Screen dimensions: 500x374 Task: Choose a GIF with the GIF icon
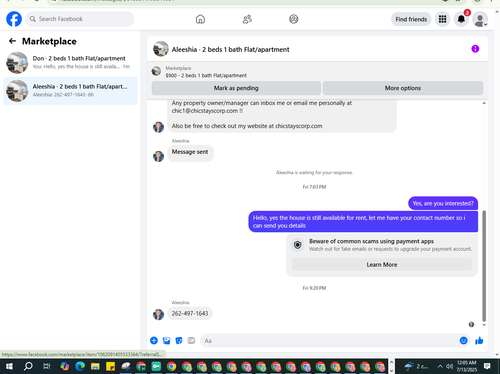pyautogui.click(x=191, y=340)
